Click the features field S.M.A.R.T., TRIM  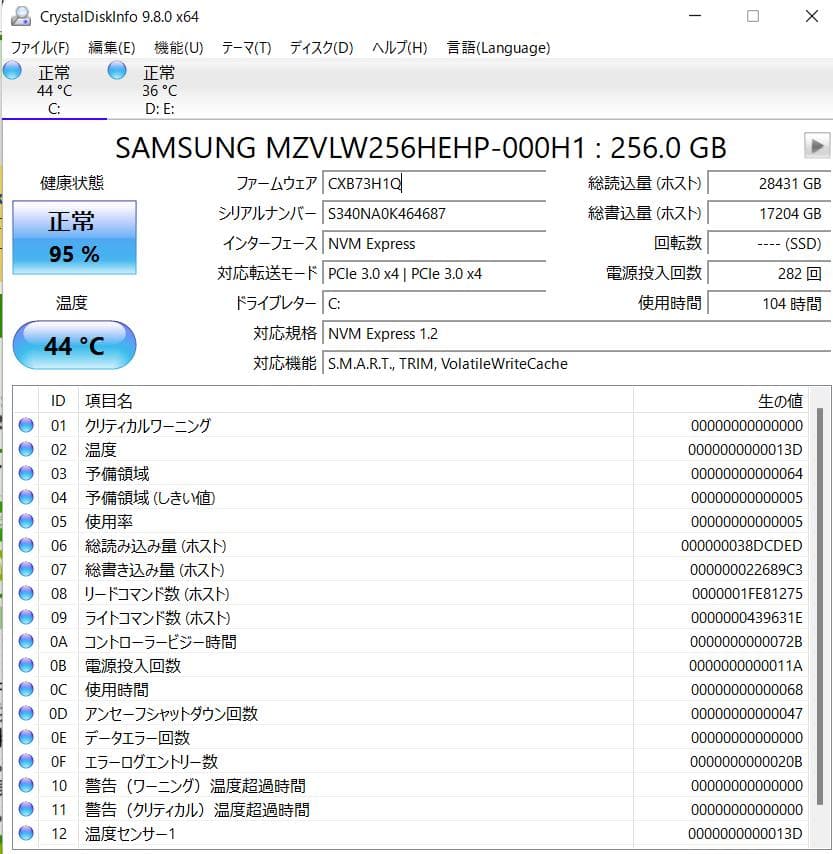tap(576, 363)
